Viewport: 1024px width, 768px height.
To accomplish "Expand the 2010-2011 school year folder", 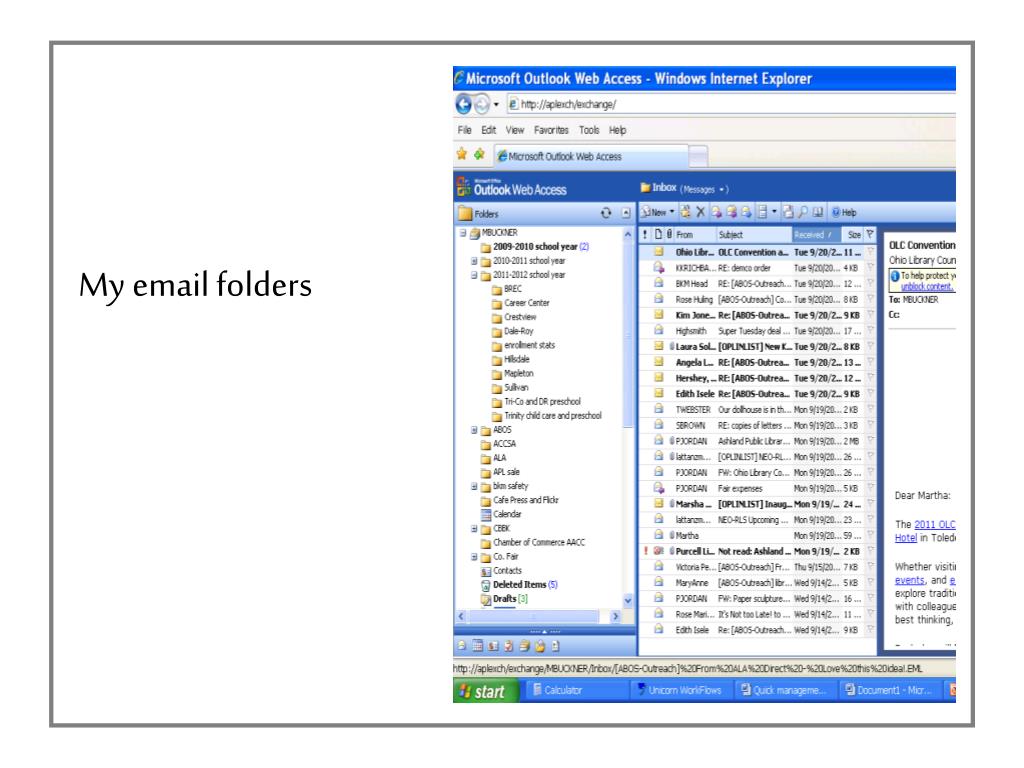I will point(475,261).
